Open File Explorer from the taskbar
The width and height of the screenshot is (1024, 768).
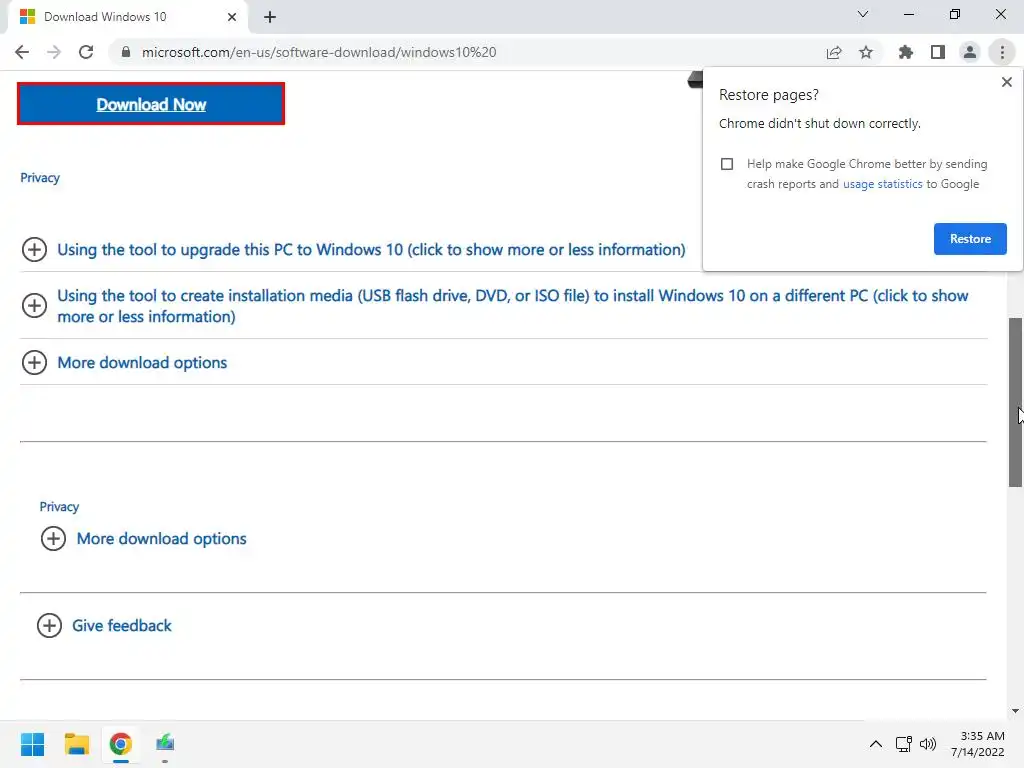click(76, 744)
